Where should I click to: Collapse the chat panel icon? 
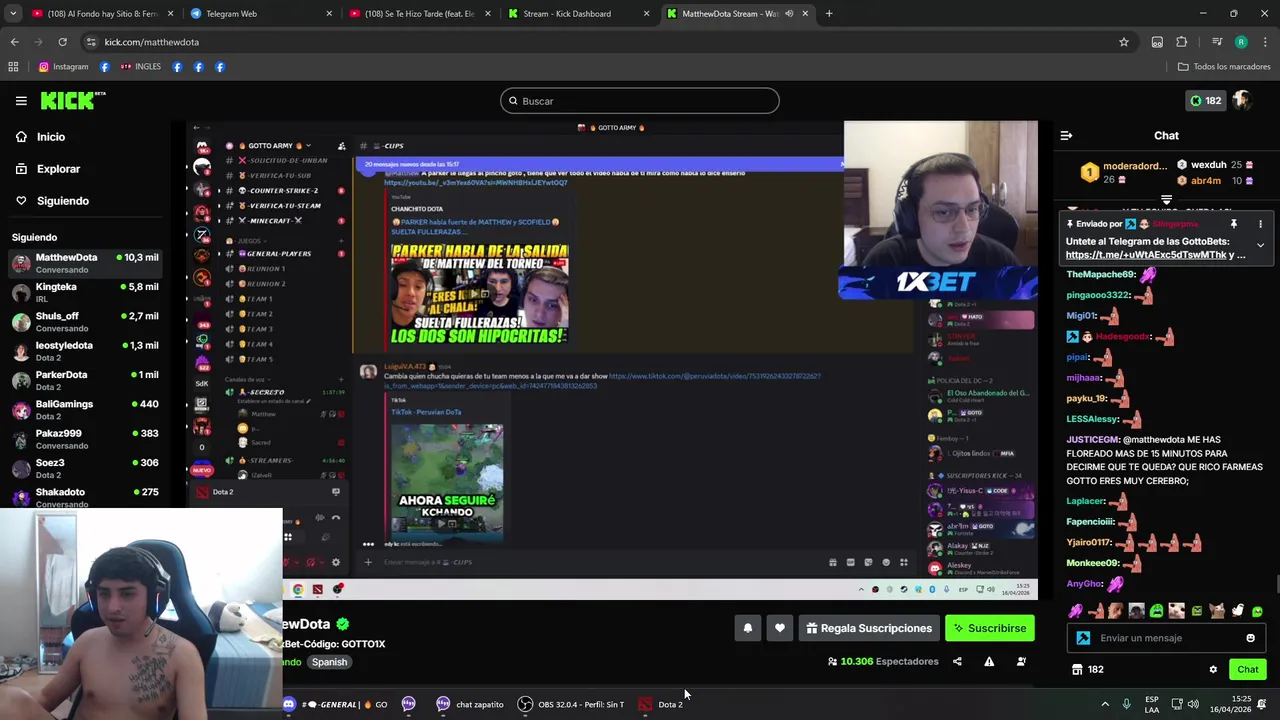[1066, 136]
